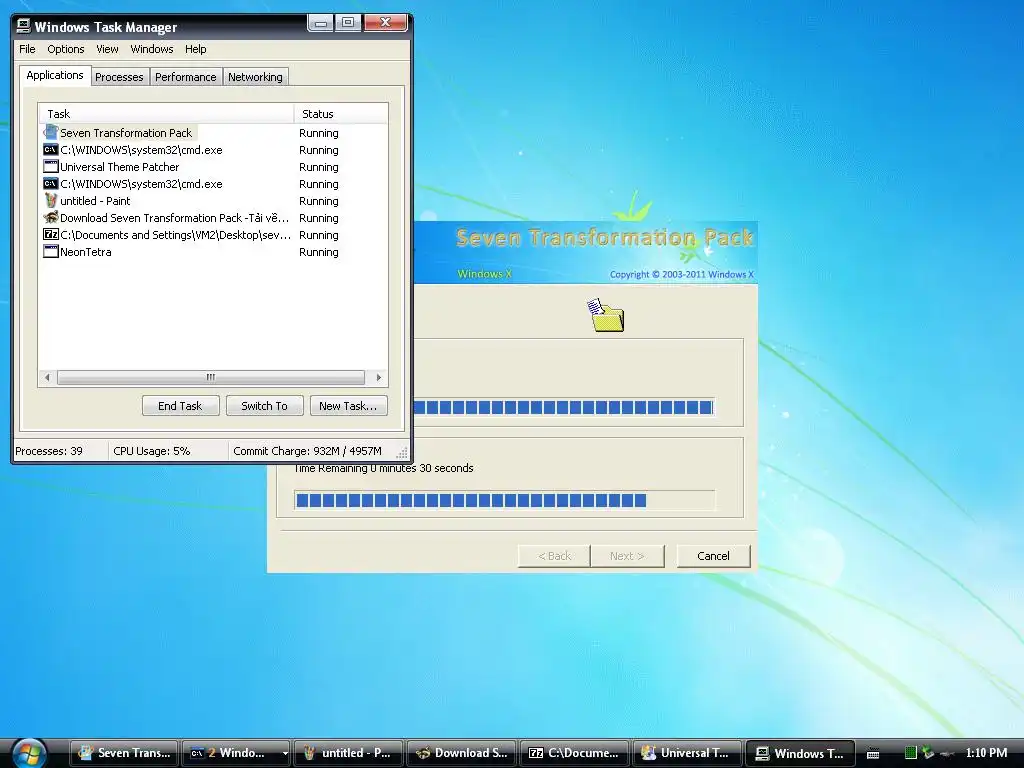Click the Switch To button
This screenshot has width=1024, height=768.
pyautogui.click(x=264, y=406)
